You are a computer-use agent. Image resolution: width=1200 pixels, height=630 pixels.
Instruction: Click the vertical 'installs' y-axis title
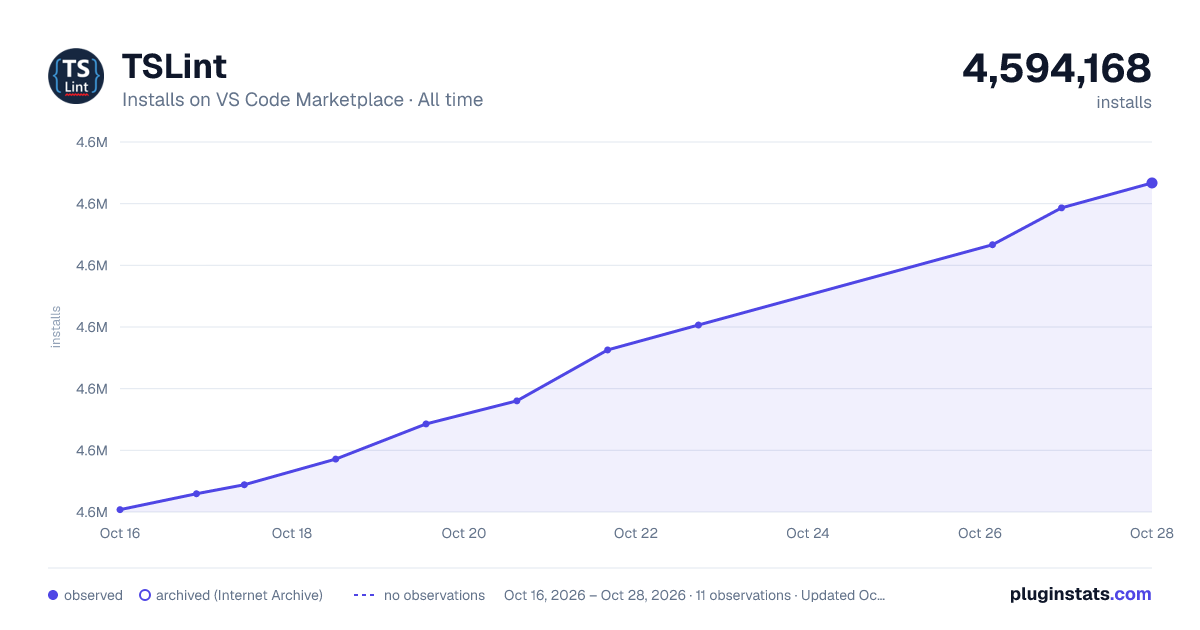56,327
